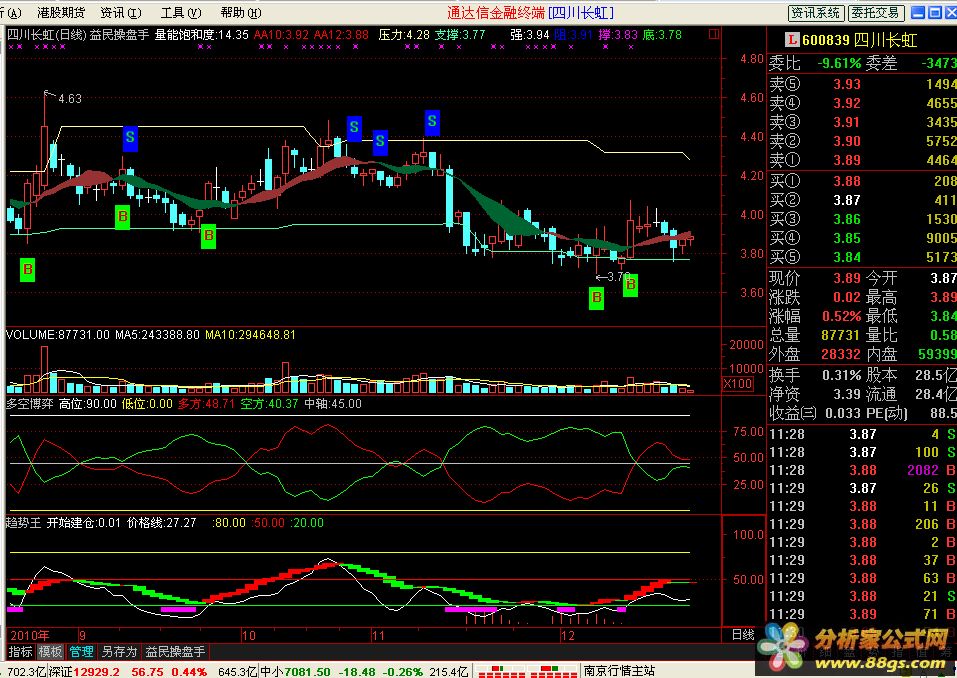Viewport: 957px width, 678px height.
Task: Select the 益民操盘手 template tab
Action: click(x=175, y=652)
